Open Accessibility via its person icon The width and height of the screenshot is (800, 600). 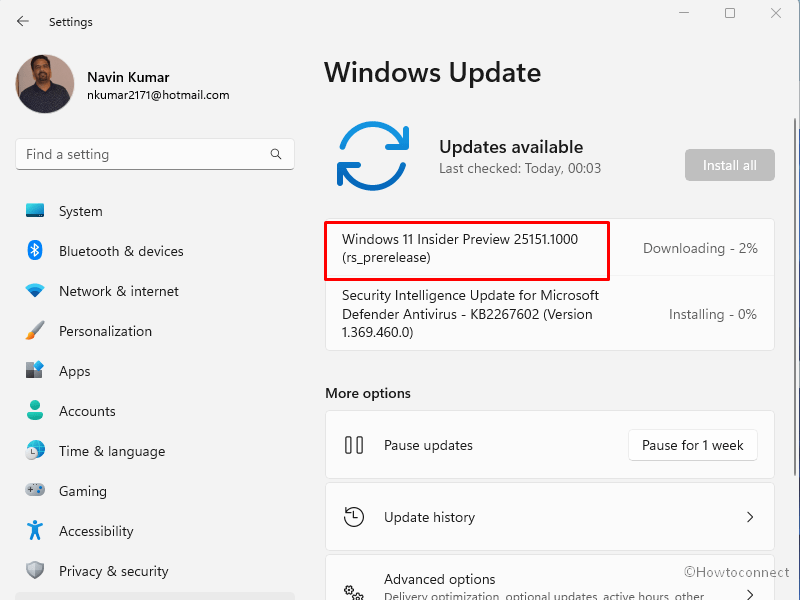pyautogui.click(x=33, y=531)
